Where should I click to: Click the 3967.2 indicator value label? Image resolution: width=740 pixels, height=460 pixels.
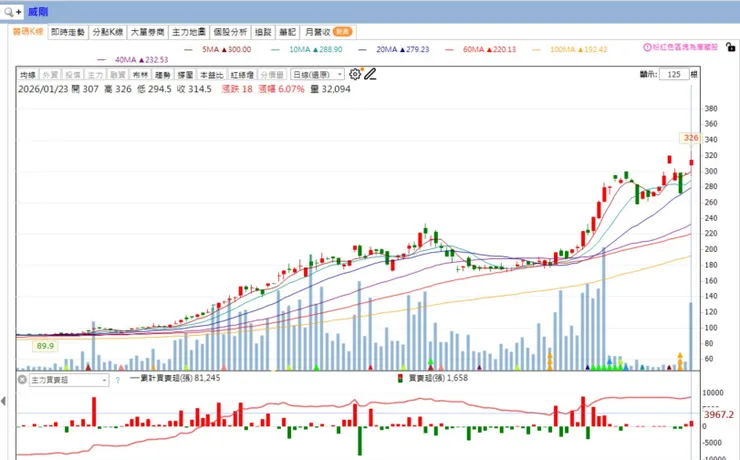(719, 415)
